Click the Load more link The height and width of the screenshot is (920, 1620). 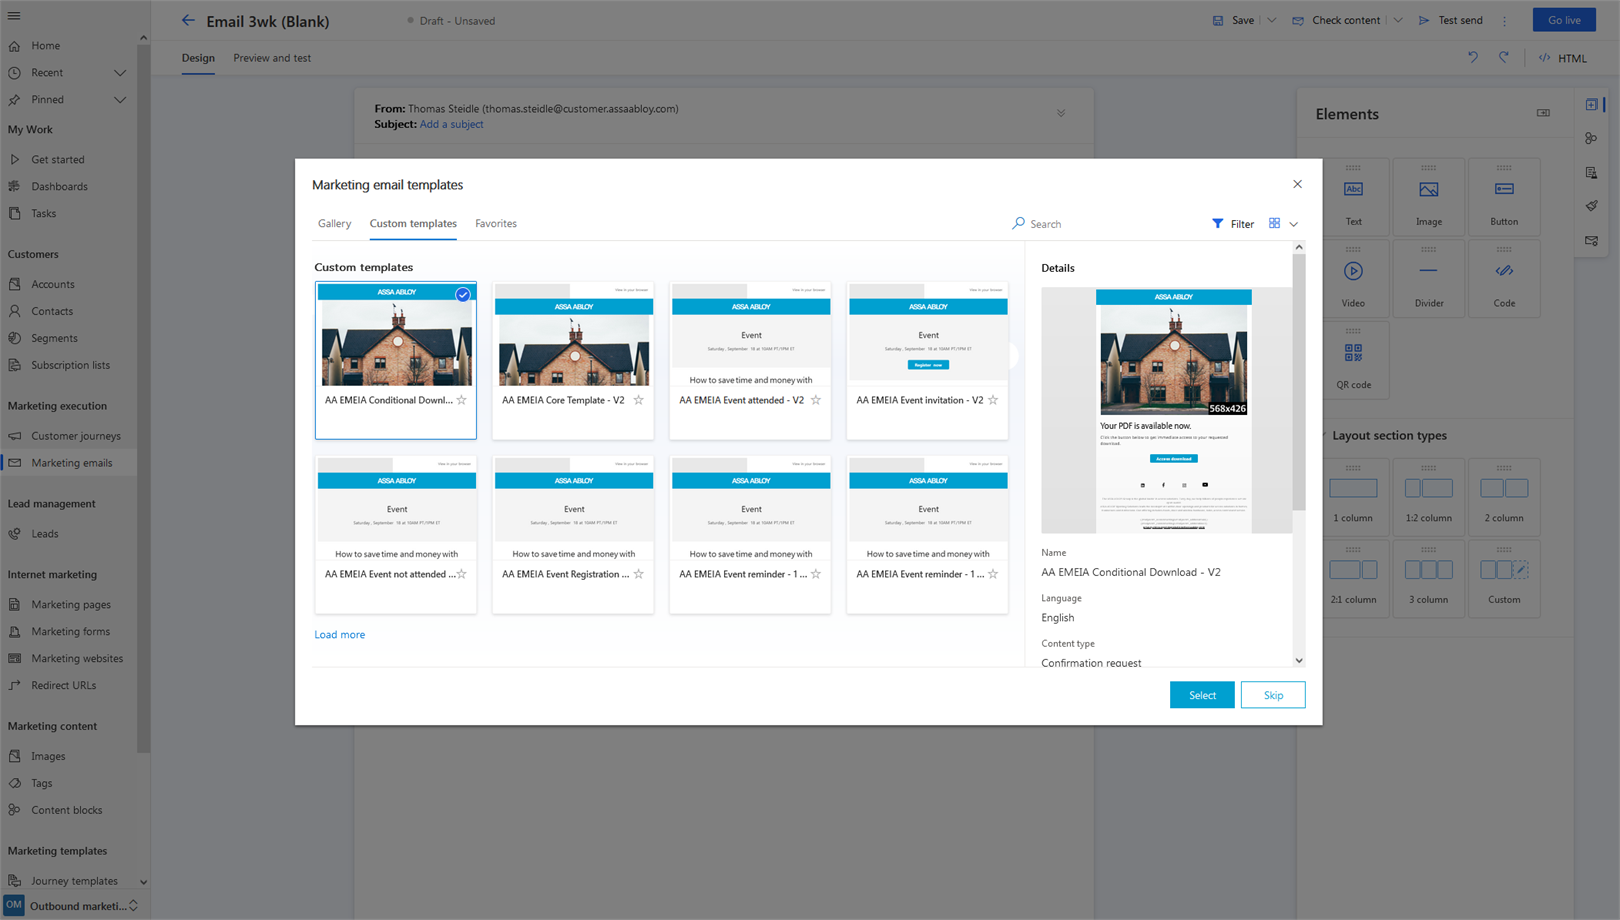[339, 635]
